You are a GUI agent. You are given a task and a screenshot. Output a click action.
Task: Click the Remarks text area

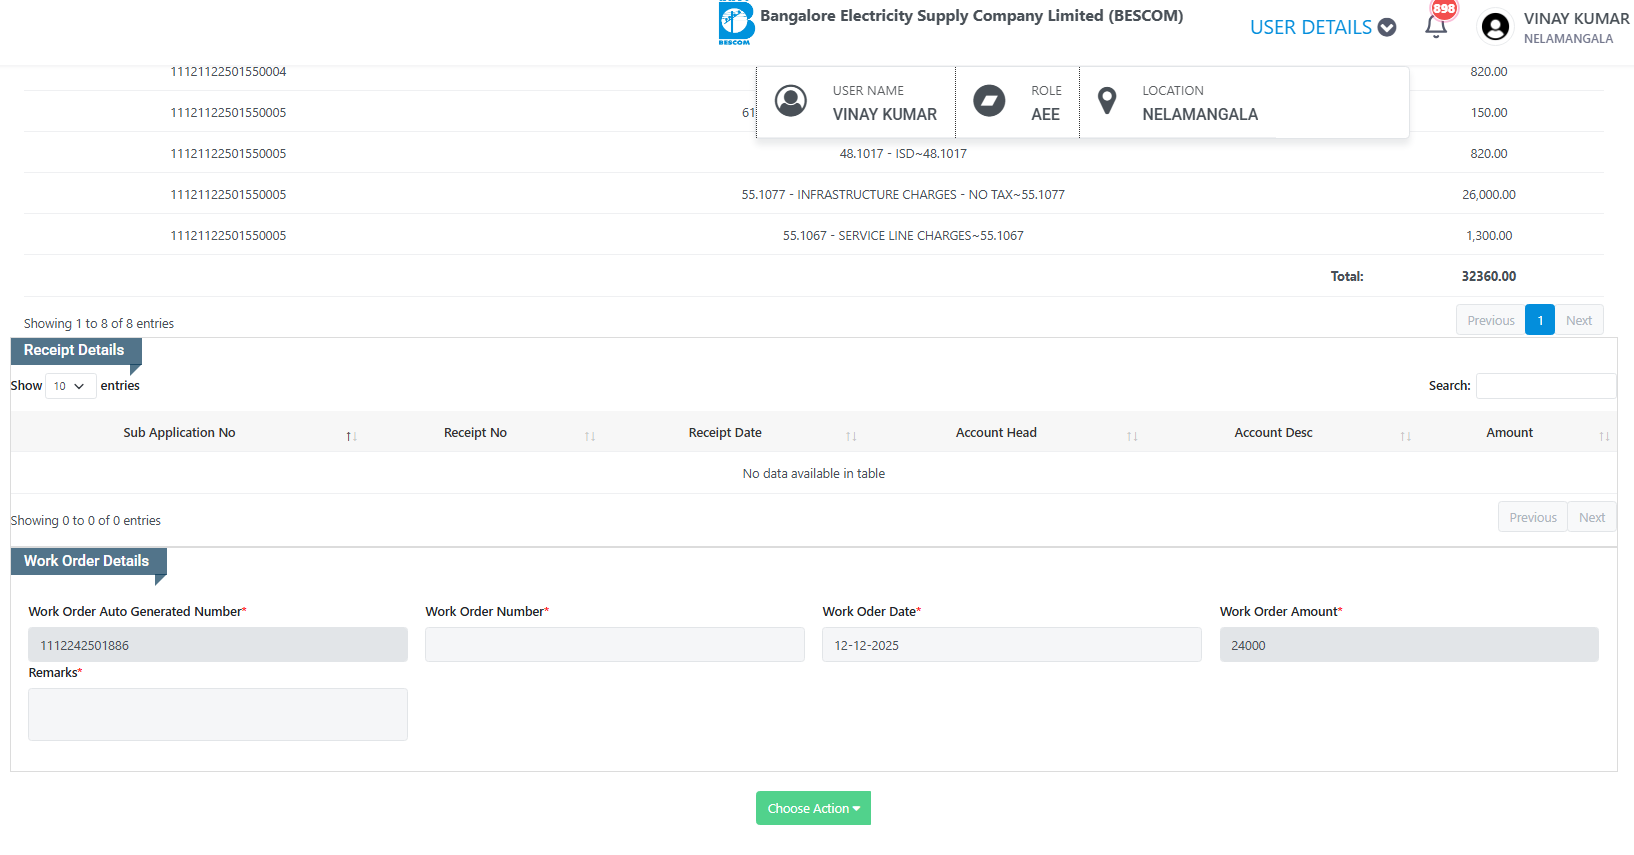(218, 714)
